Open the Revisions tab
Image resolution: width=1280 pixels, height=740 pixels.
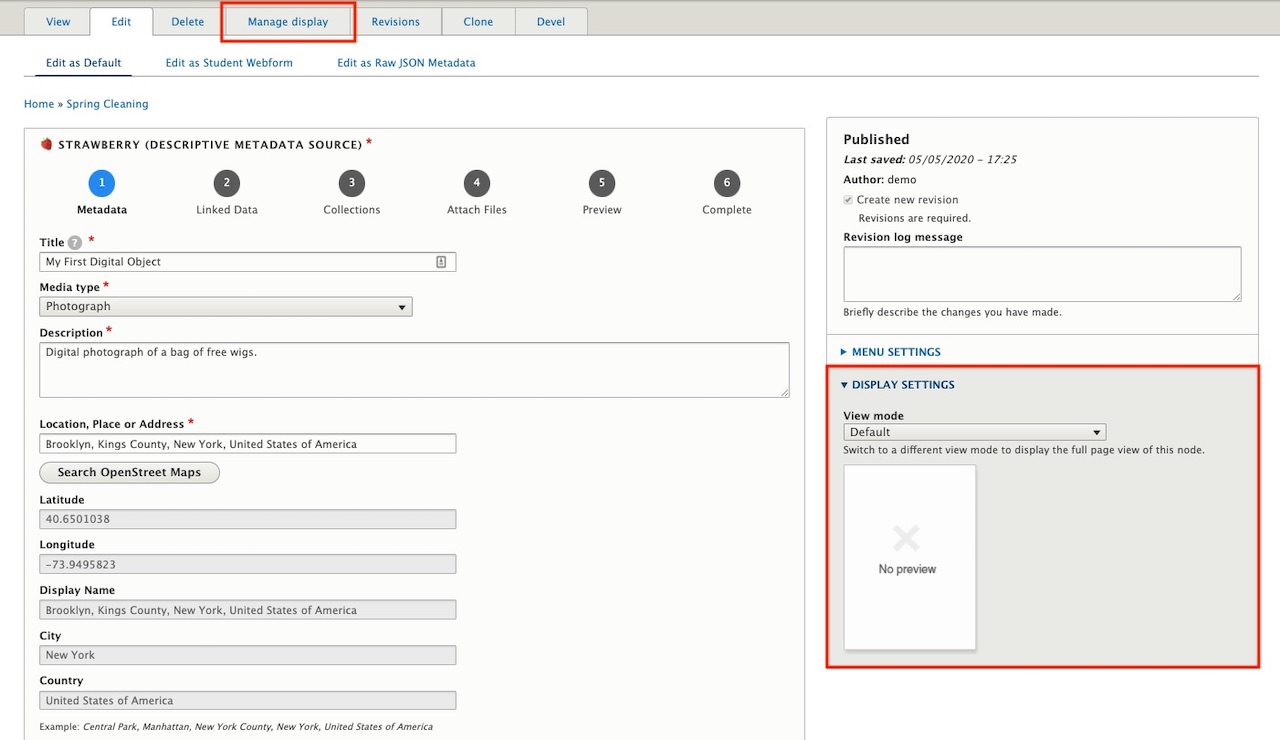(395, 22)
